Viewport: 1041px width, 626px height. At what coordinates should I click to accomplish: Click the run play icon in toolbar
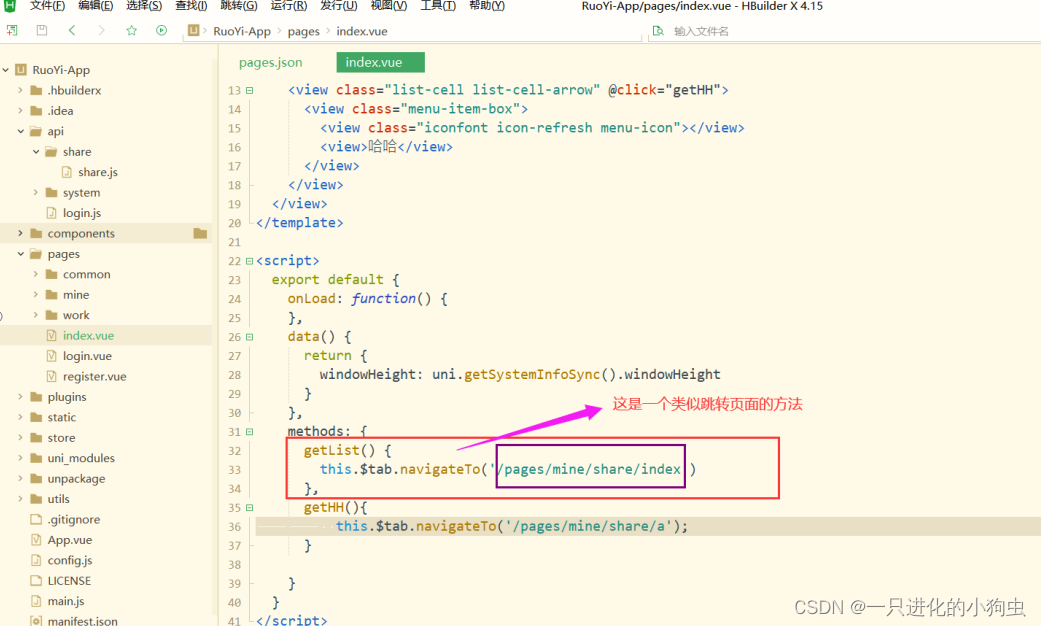click(161, 31)
